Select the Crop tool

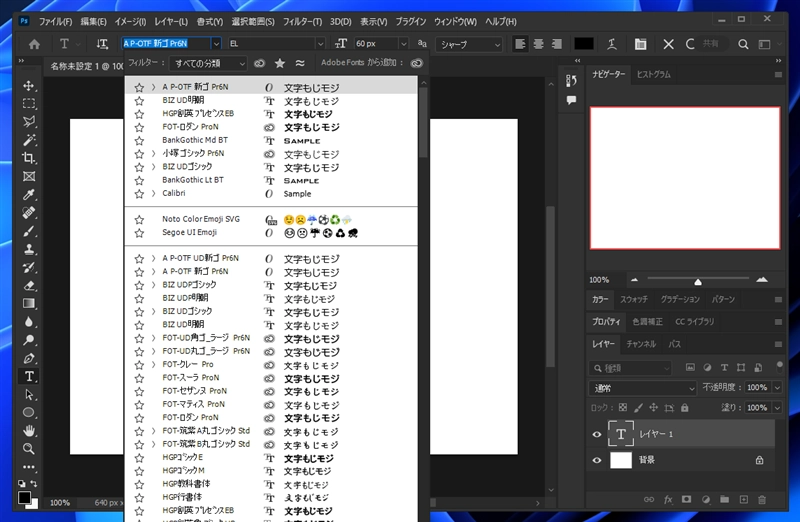[29, 158]
